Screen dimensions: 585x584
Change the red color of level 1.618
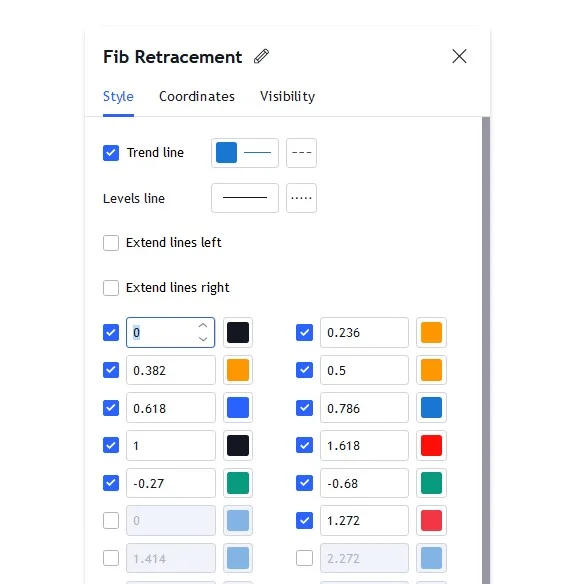coord(431,446)
